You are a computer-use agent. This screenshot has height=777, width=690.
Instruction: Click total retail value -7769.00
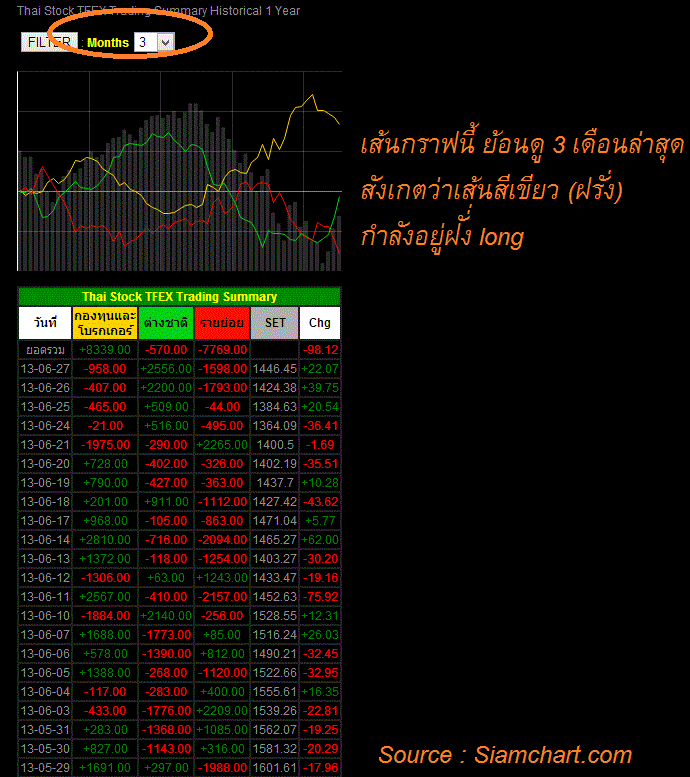(x=222, y=350)
